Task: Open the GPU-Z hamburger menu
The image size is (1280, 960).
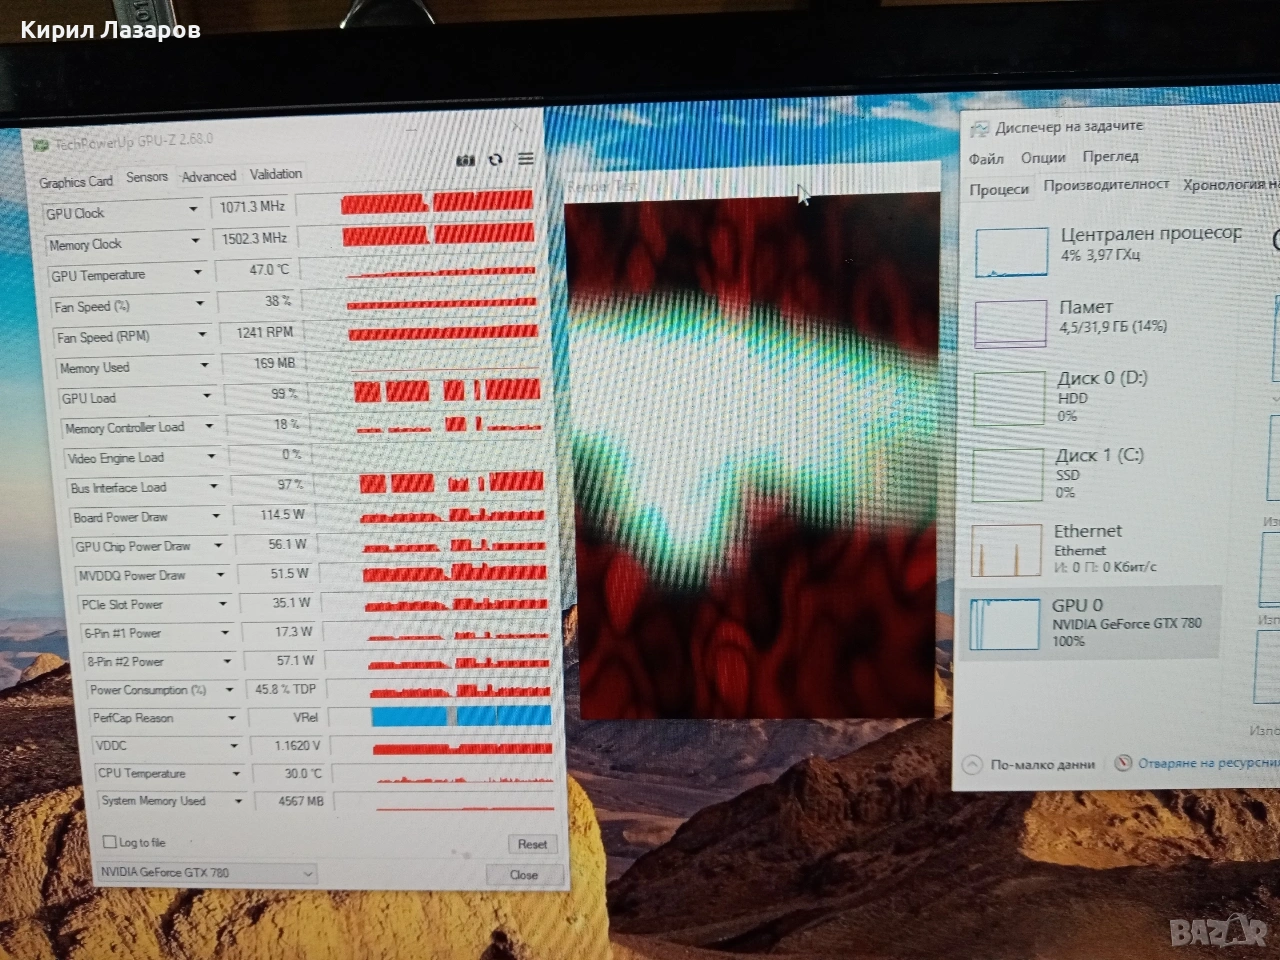Action: (x=526, y=159)
